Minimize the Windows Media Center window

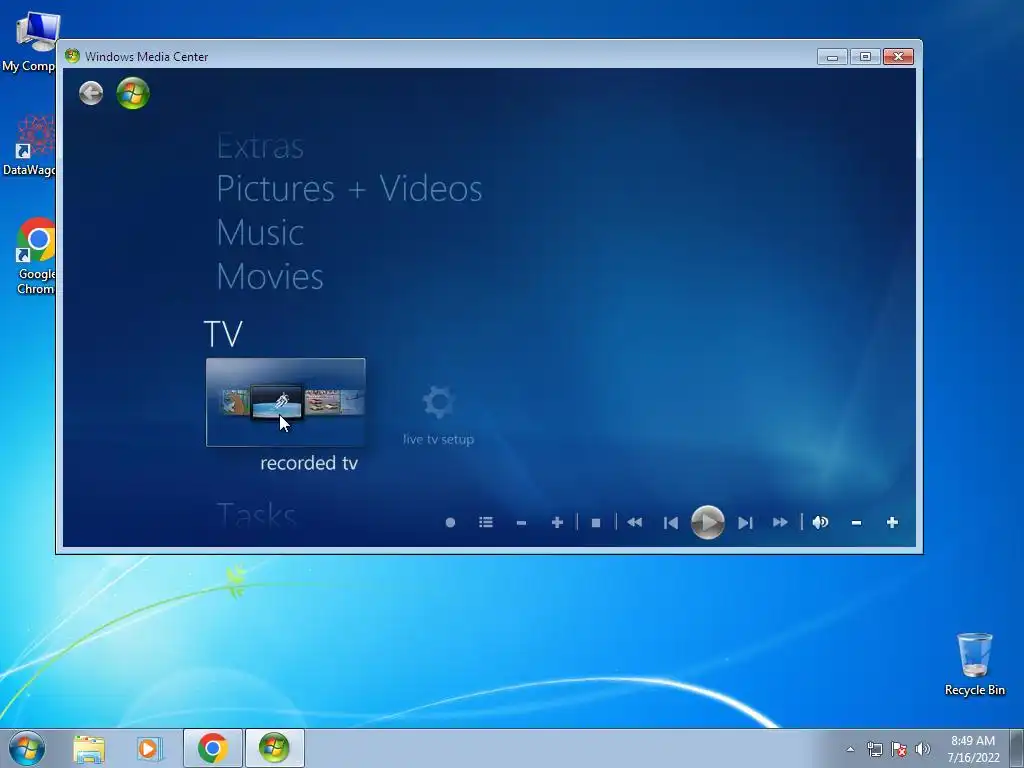point(832,57)
